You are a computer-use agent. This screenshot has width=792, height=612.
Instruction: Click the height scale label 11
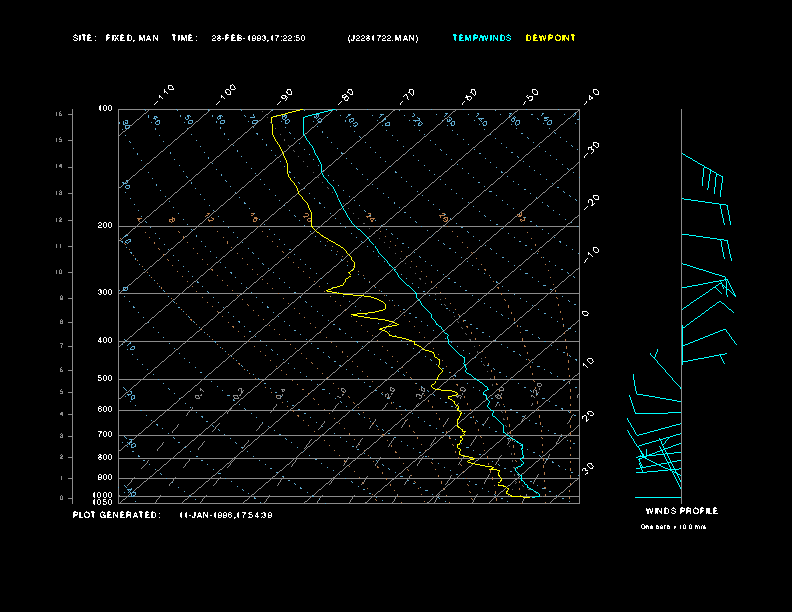coord(60,246)
